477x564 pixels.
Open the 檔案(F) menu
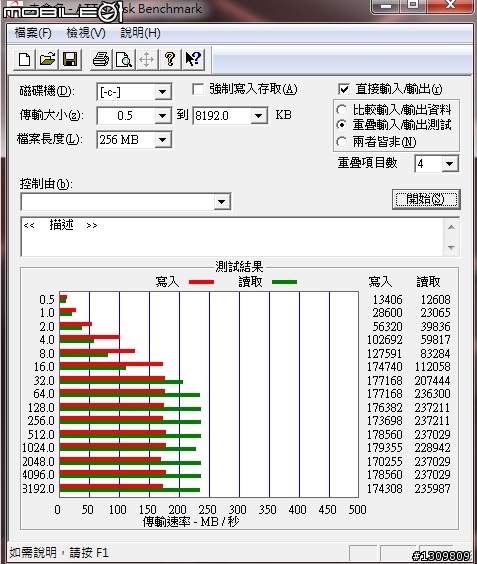33,33
